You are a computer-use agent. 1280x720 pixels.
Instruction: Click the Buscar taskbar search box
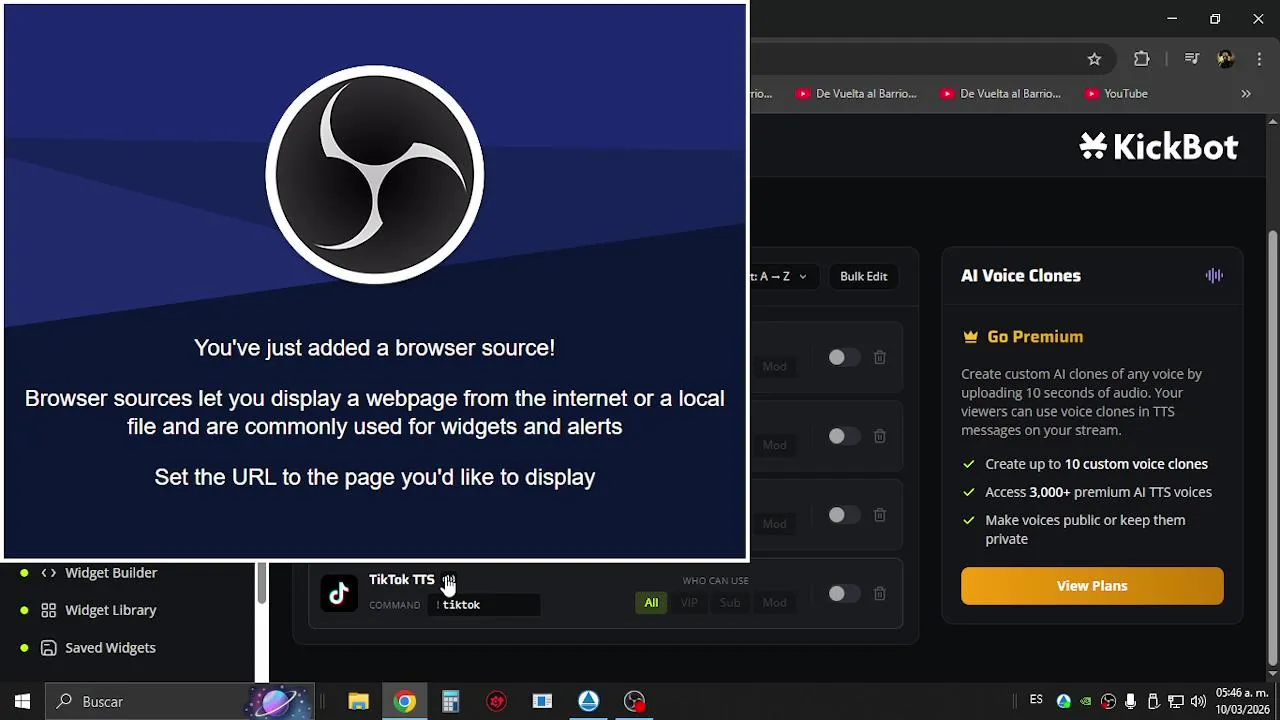click(x=182, y=701)
